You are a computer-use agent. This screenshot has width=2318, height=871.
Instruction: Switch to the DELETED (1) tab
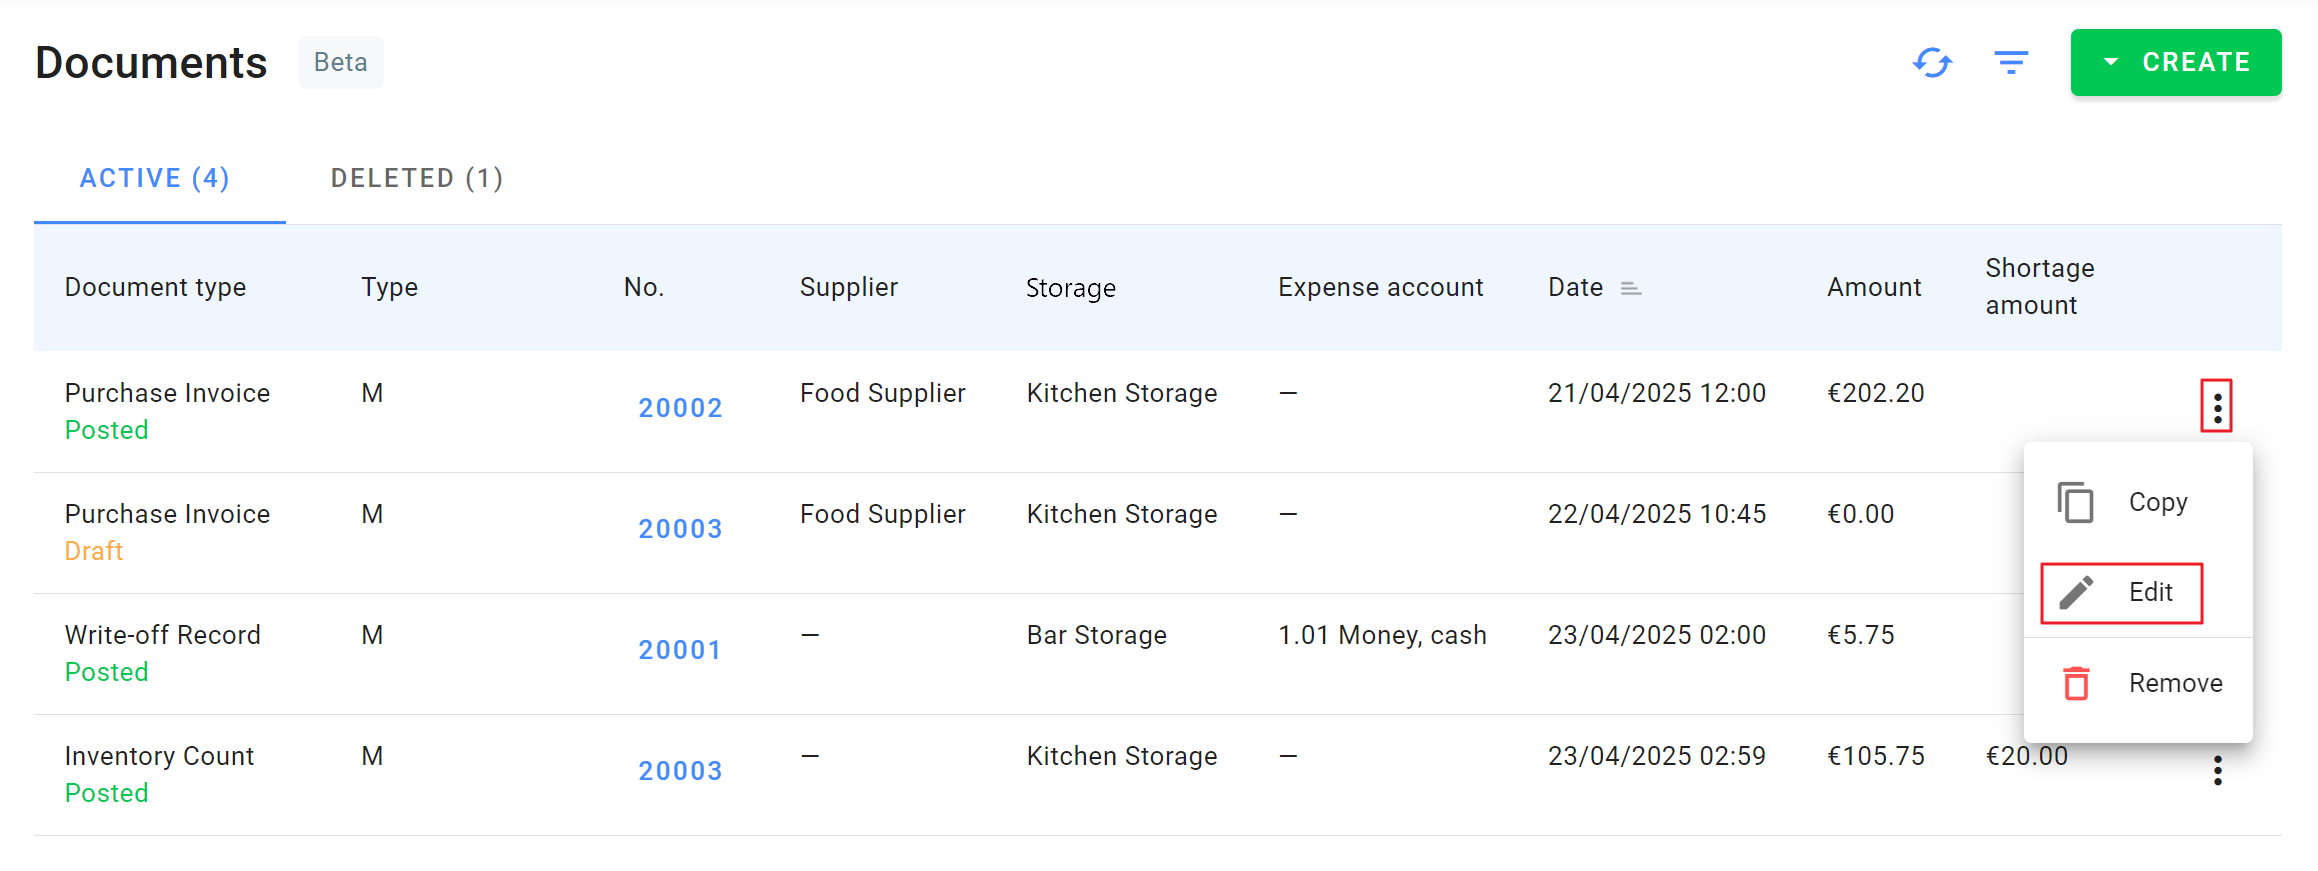pos(417,178)
